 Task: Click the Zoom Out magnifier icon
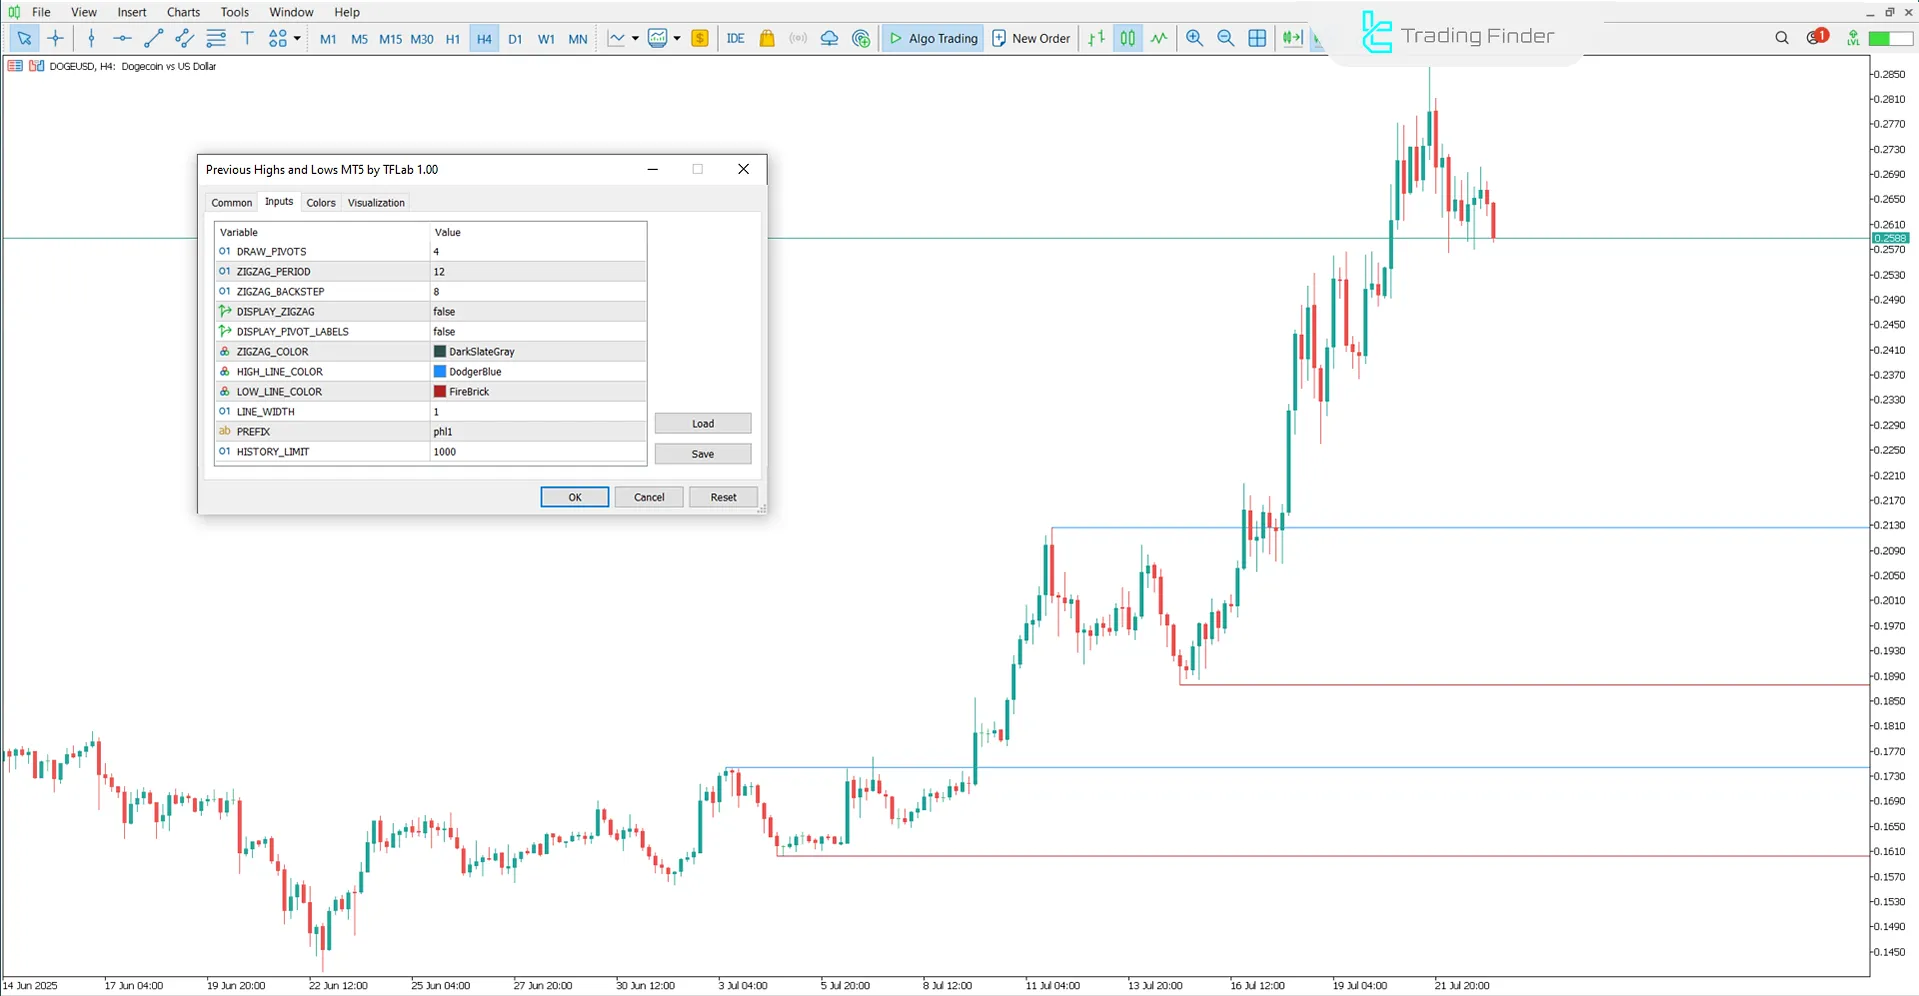pos(1225,38)
